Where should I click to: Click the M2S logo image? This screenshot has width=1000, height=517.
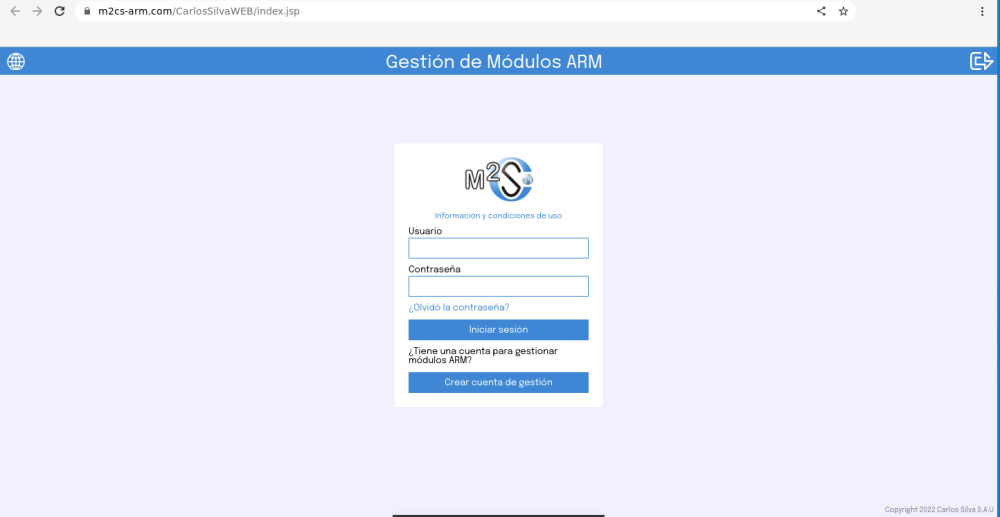499,180
